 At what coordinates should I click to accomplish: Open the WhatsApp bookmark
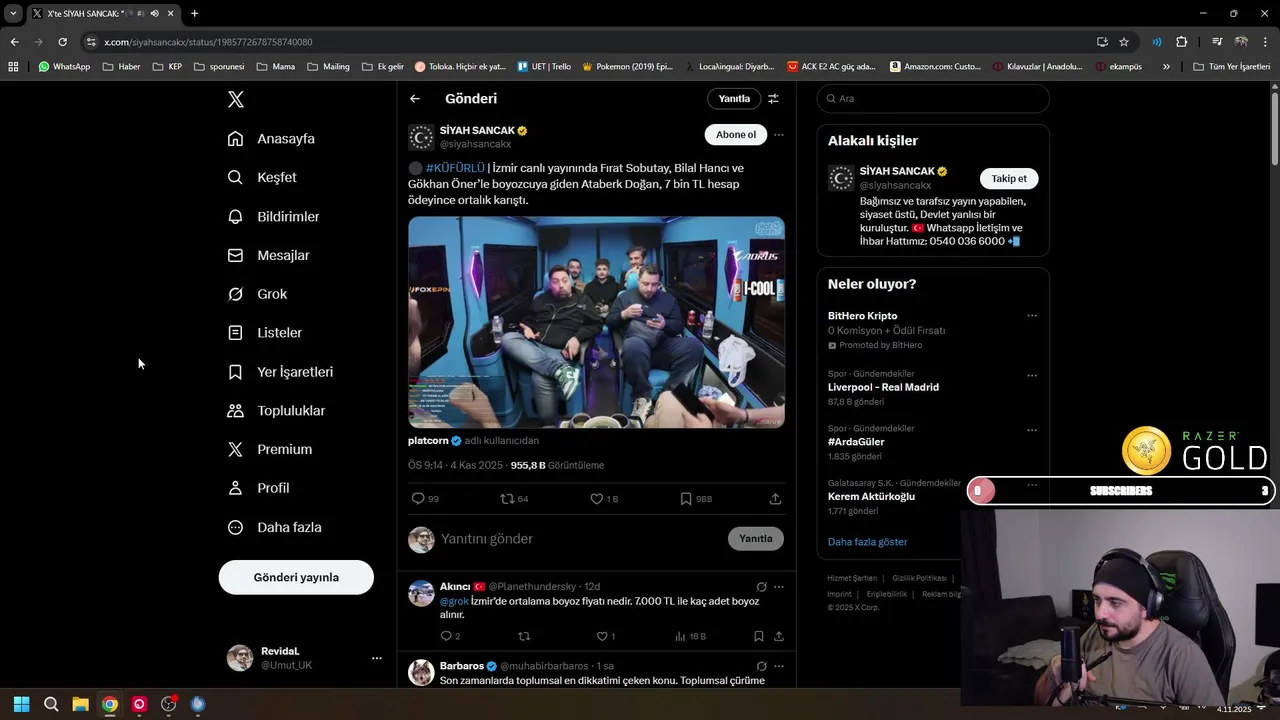point(64,67)
